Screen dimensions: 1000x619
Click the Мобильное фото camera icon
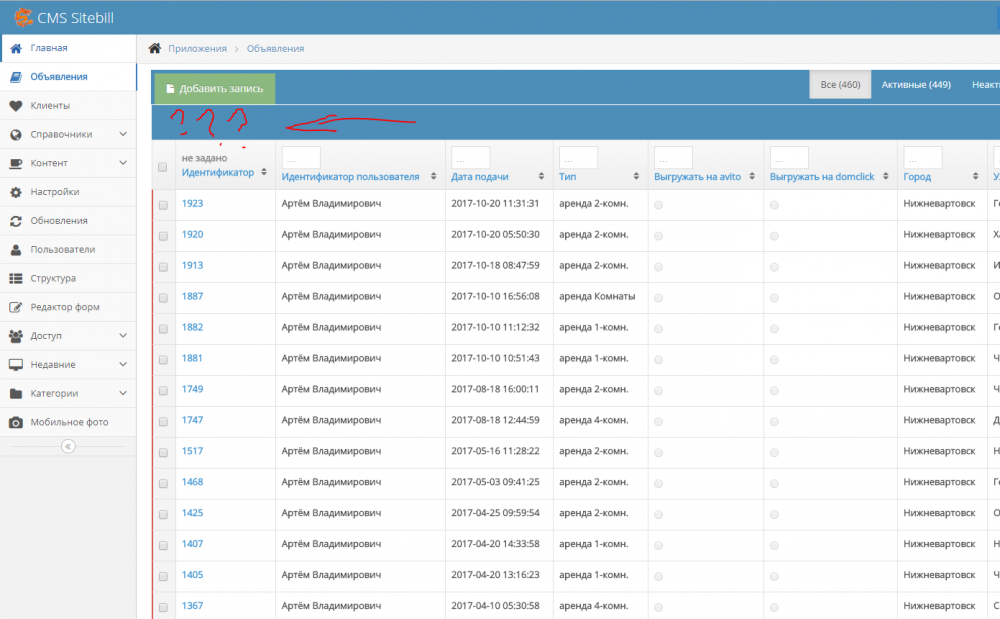(x=16, y=422)
